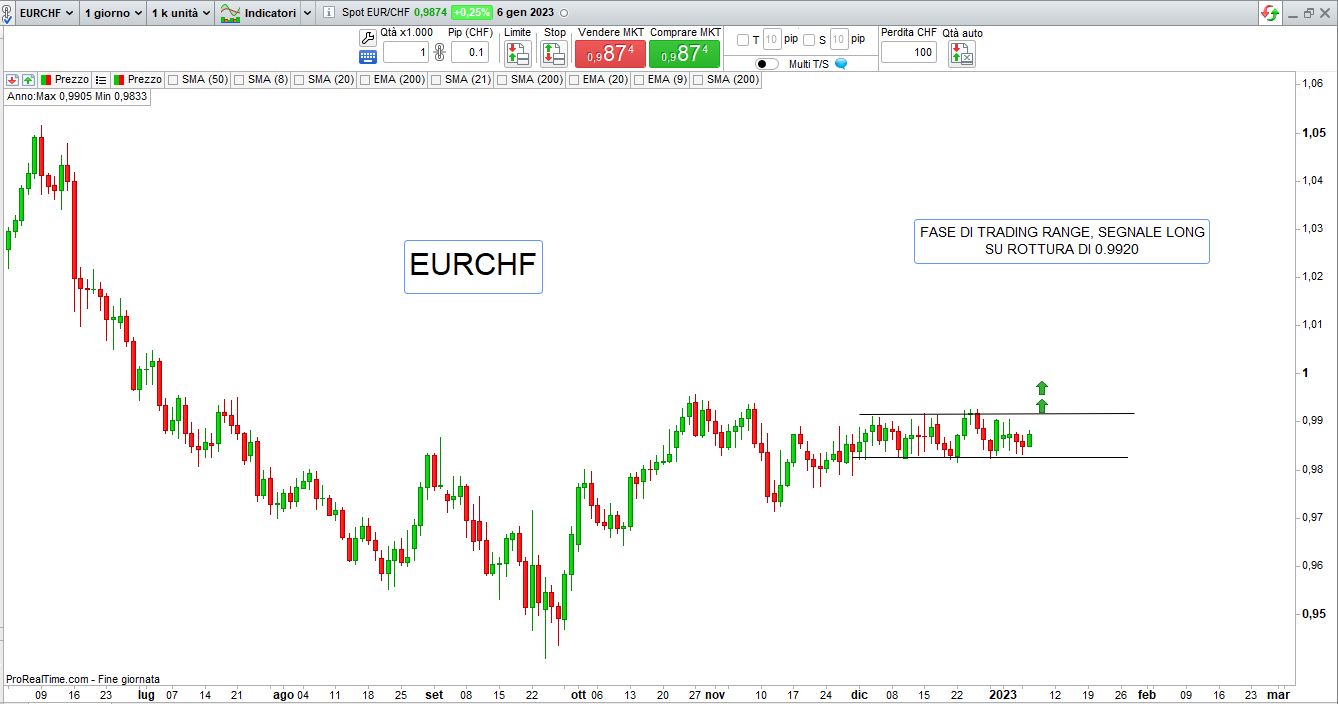1338x704 pixels.
Task: Open the Indicatori menu
Action: [x=265, y=13]
